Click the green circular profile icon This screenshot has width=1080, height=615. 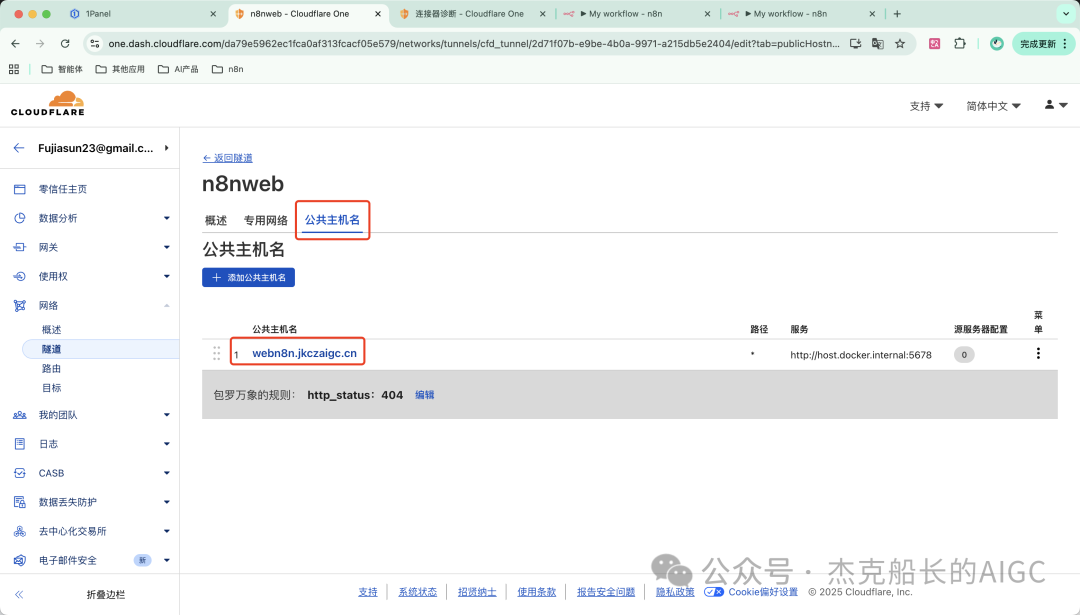[996, 43]
